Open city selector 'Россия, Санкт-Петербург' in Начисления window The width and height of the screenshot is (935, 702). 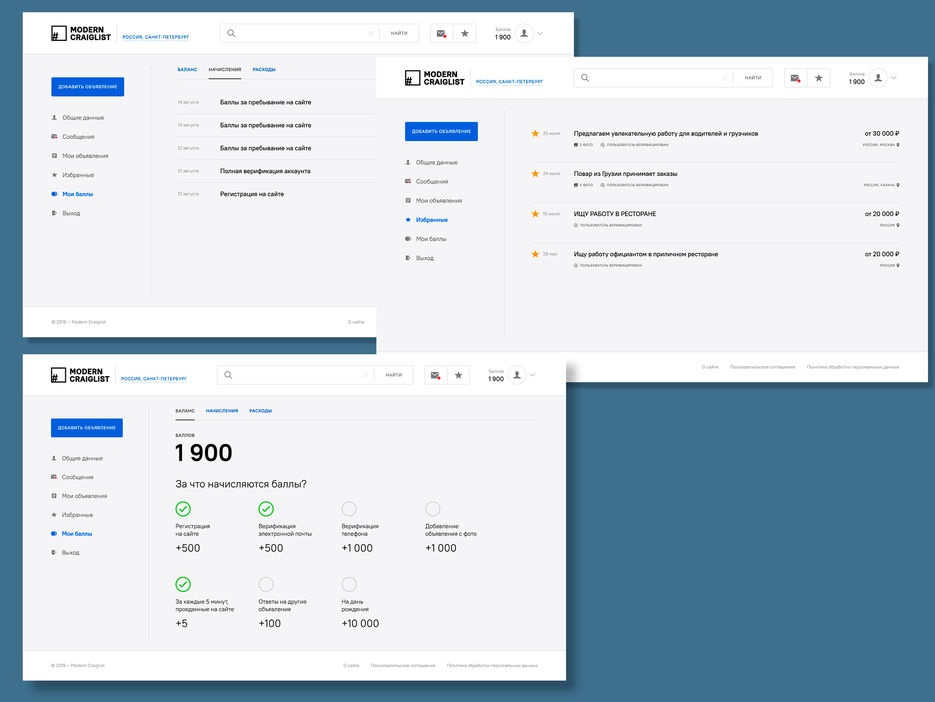[156, 37]
